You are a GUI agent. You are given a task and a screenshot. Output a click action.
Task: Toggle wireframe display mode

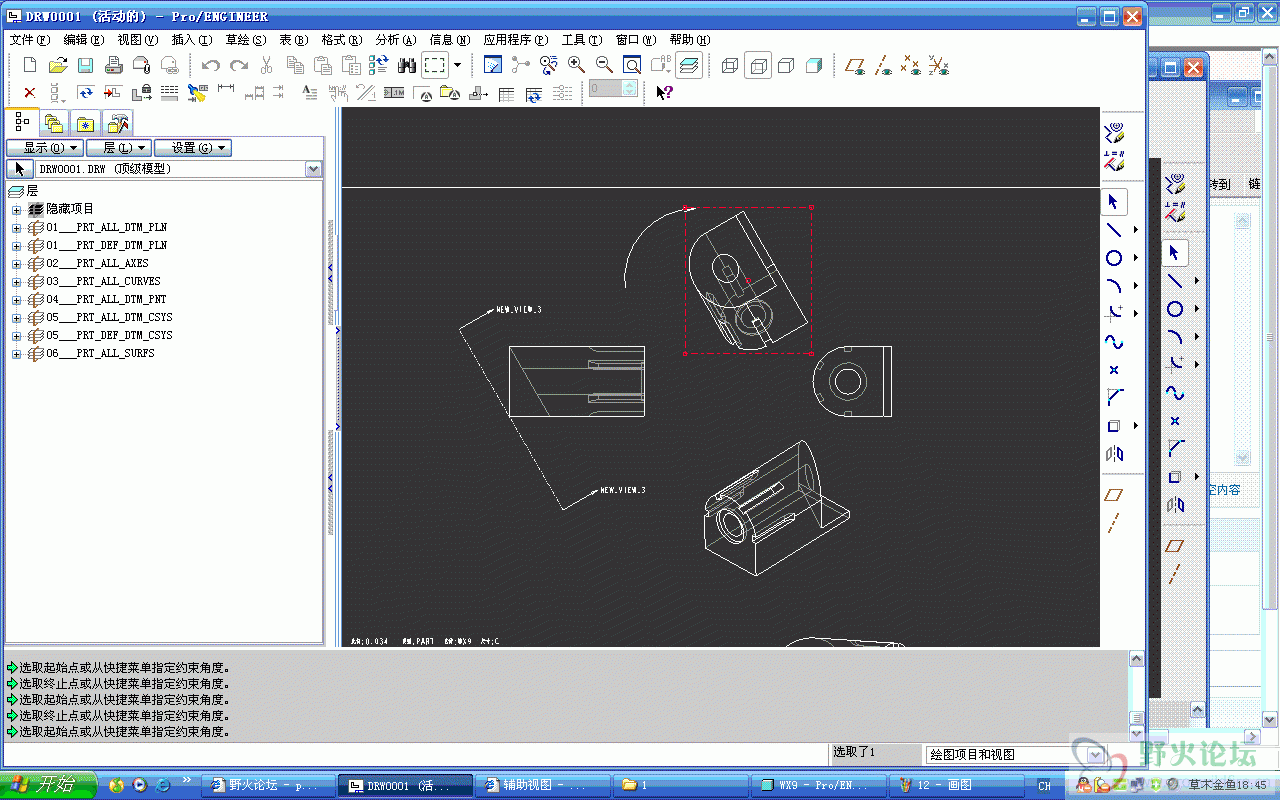(x=729, y=65)
